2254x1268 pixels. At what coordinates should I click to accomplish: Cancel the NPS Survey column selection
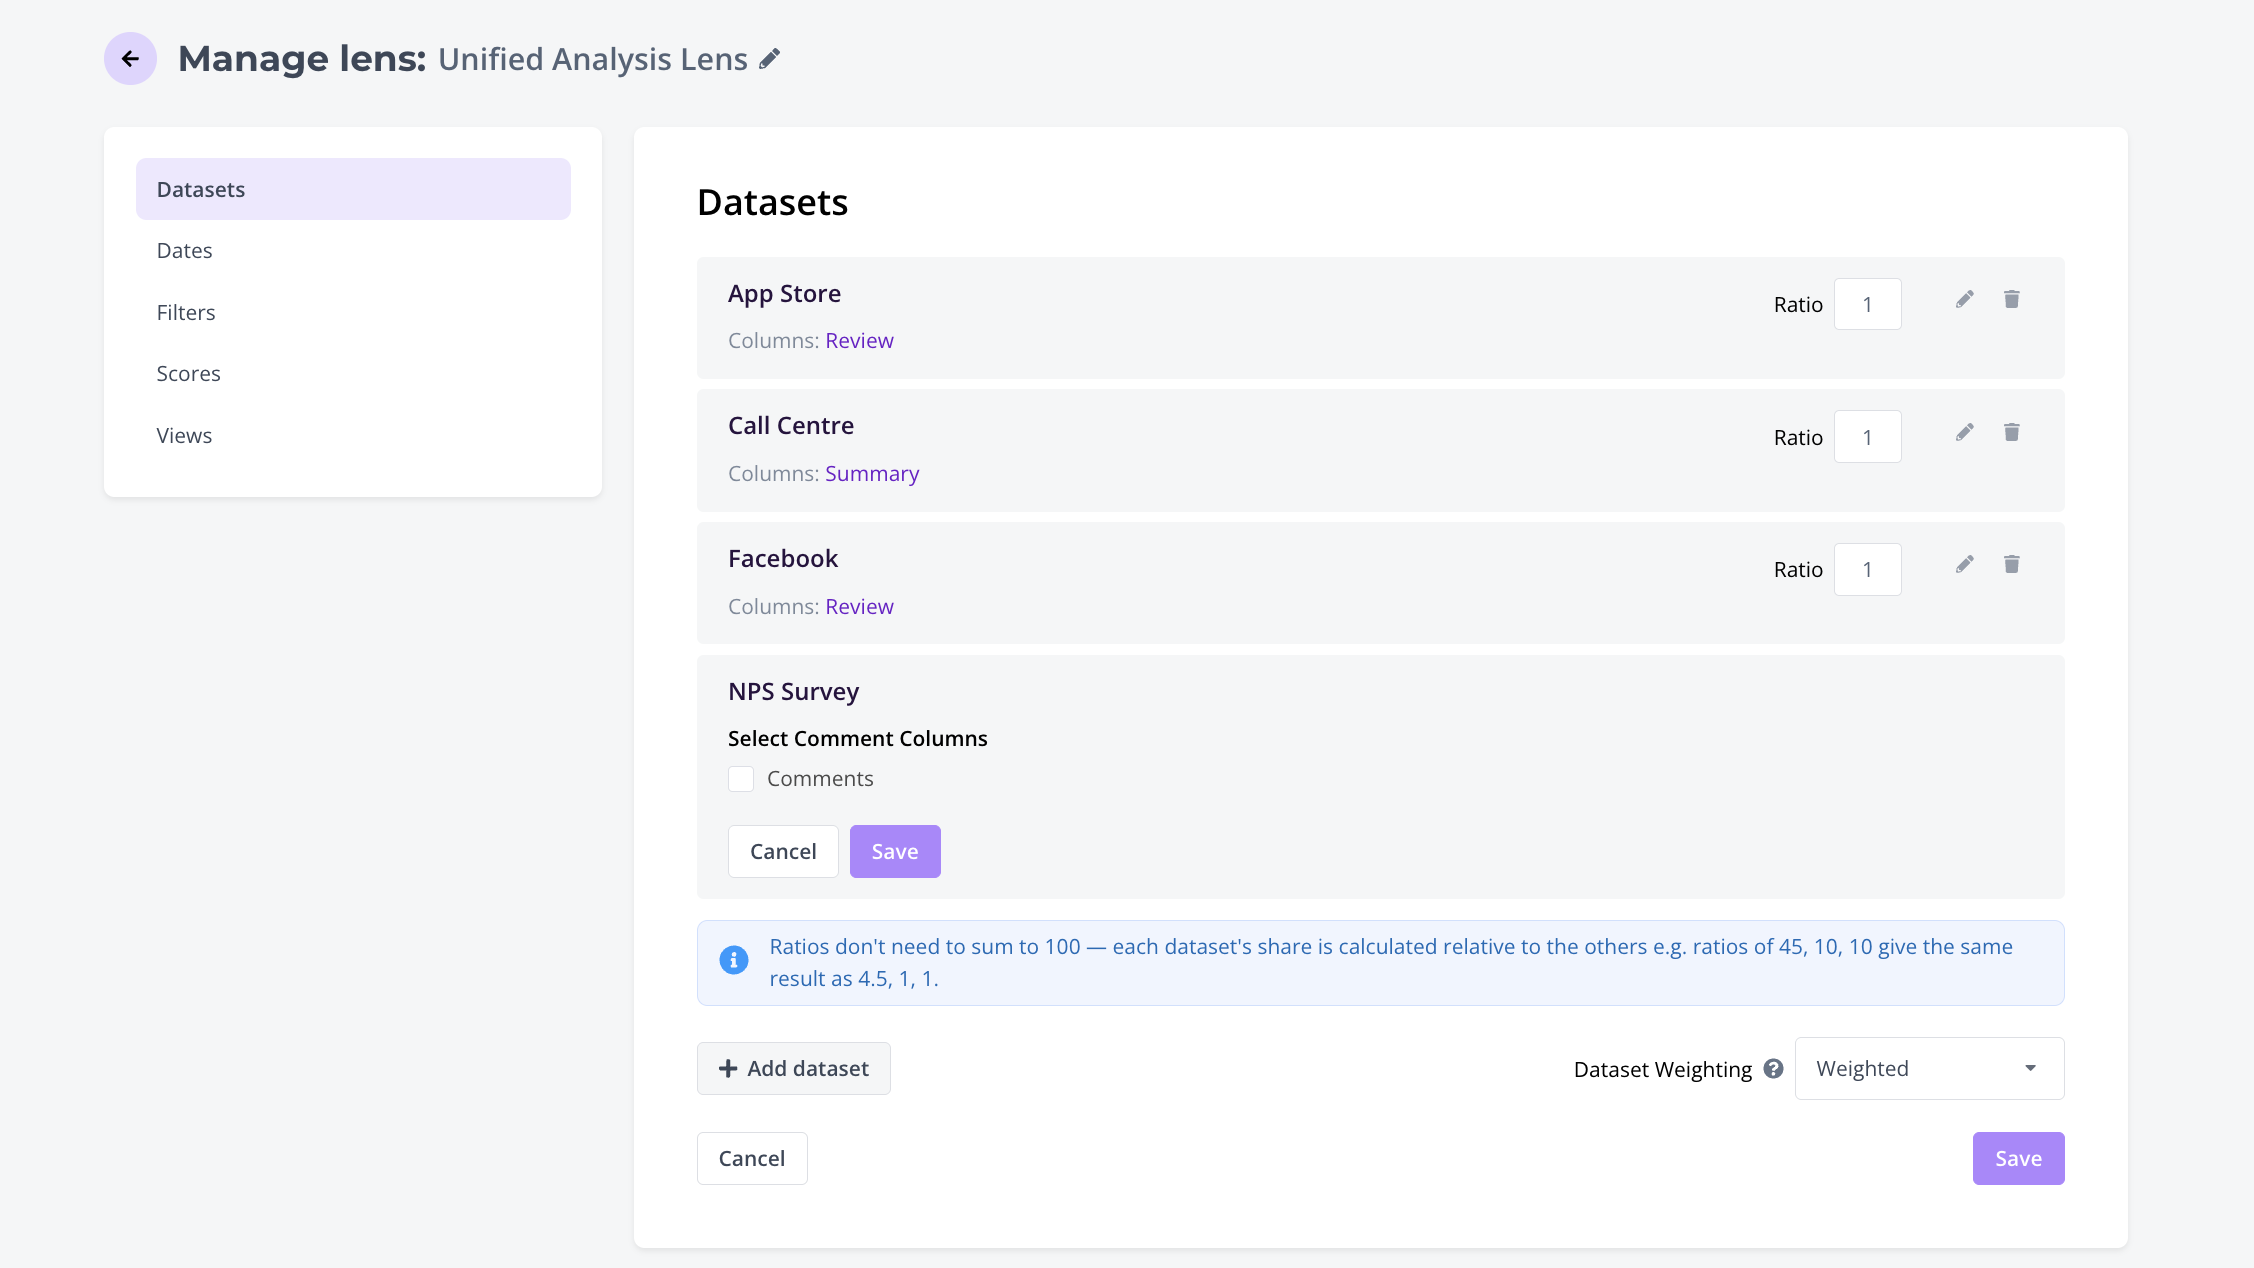[x=783, y=852]
